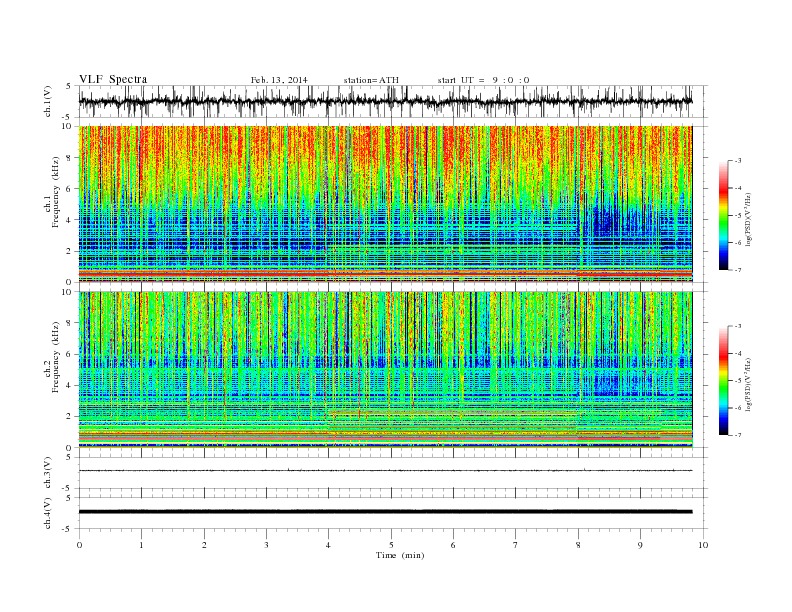Click the ch.2 spectrogram panel

[x=385, y=370]
